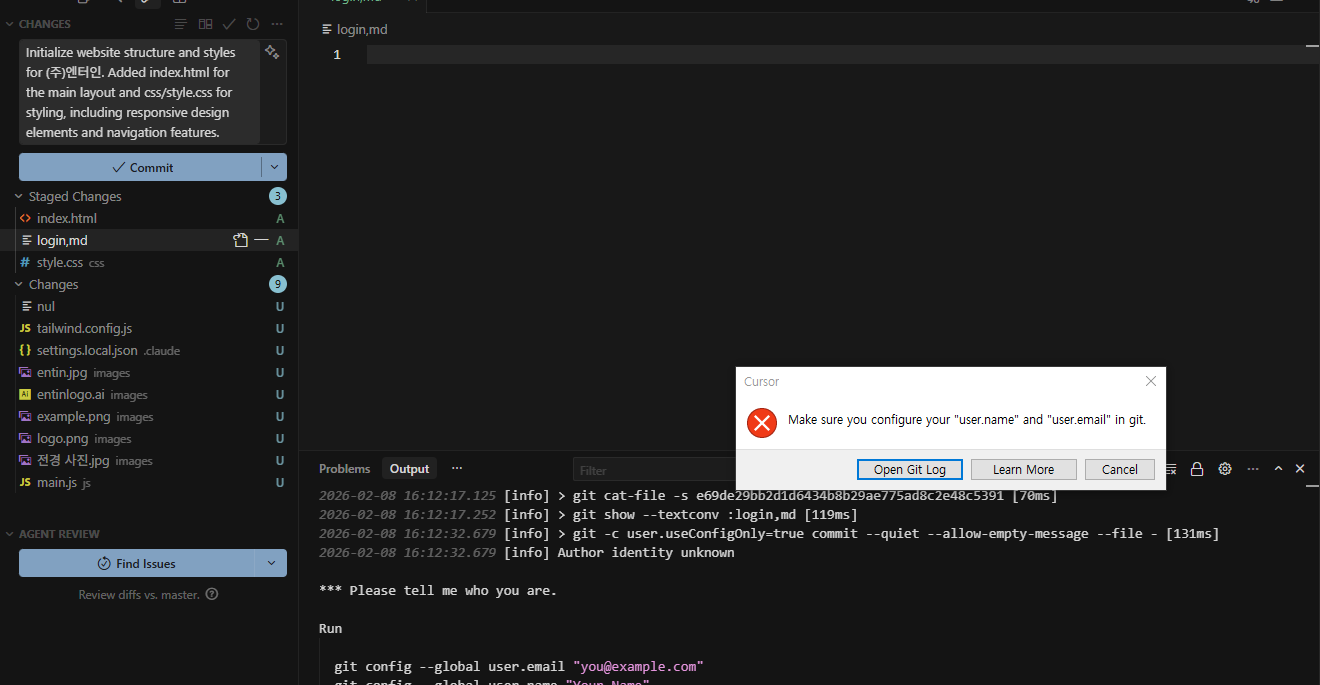Image resolution: width=1320 pixels, height=685 pixels.
Task: Click the red error icon in dialog
Action: [x=762, y=422]
